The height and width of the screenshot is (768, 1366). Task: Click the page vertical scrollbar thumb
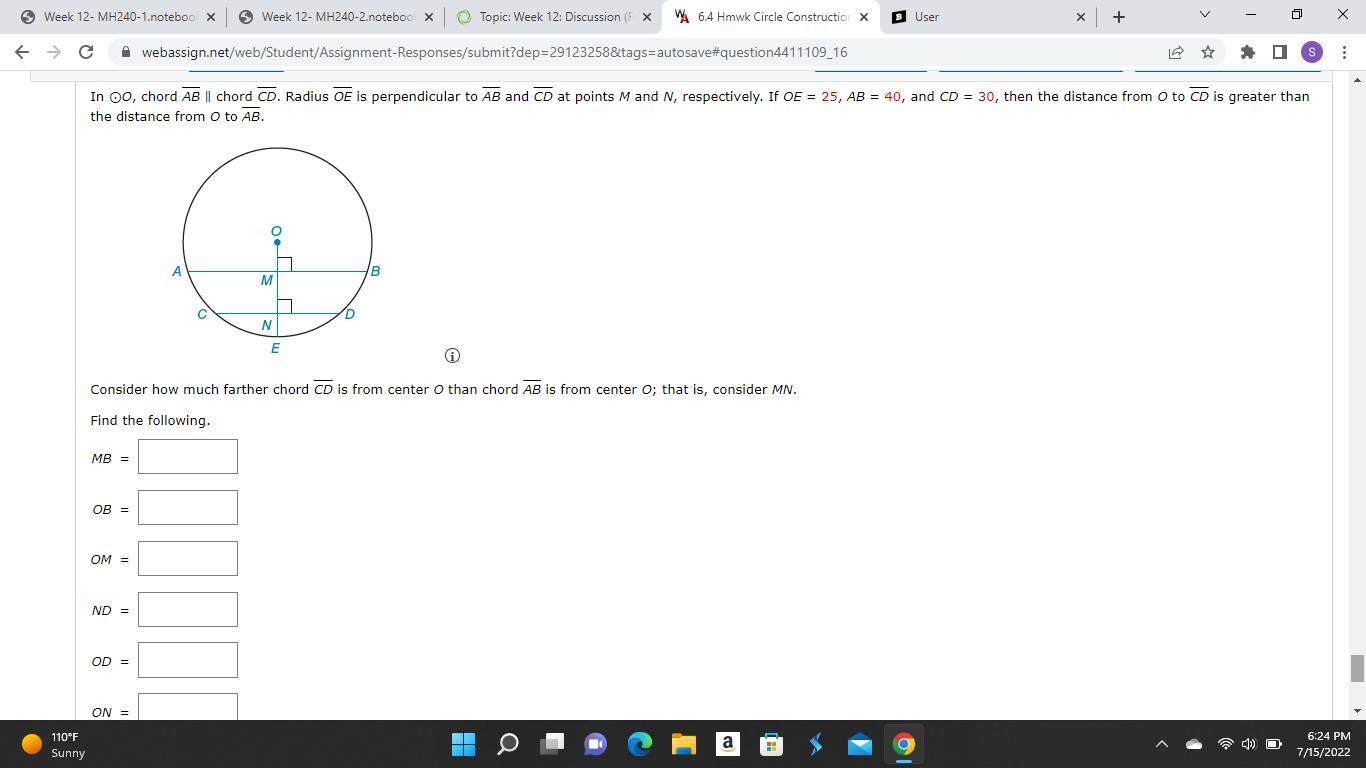pos(1357,668)
